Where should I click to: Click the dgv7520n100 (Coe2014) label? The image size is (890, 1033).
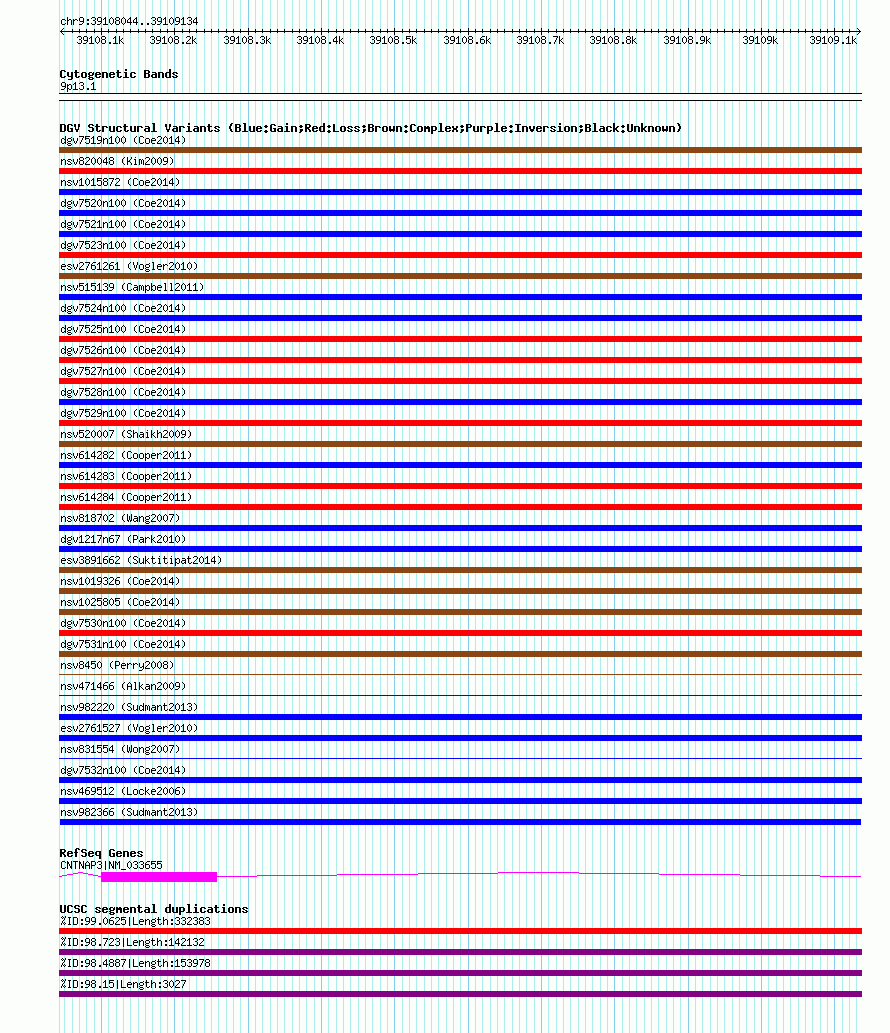tap(123, 204)
